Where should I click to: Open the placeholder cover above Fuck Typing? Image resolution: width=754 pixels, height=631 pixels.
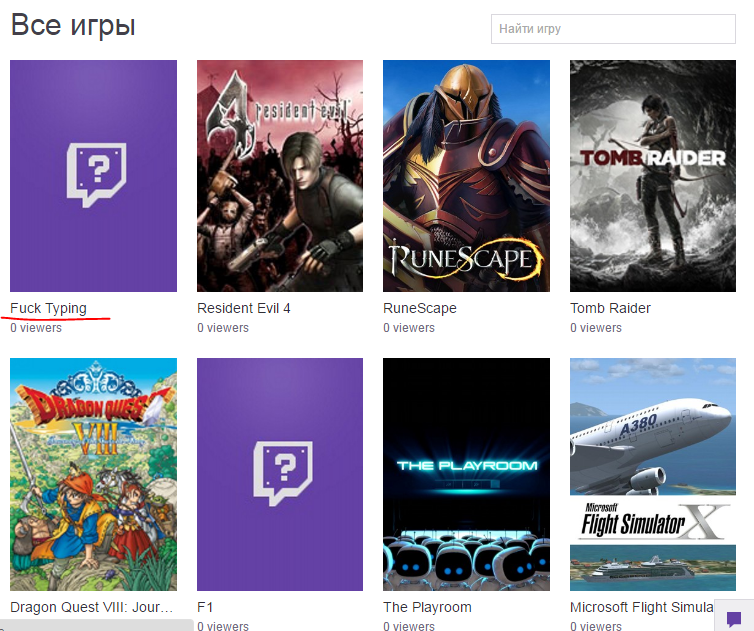point(93,176)
